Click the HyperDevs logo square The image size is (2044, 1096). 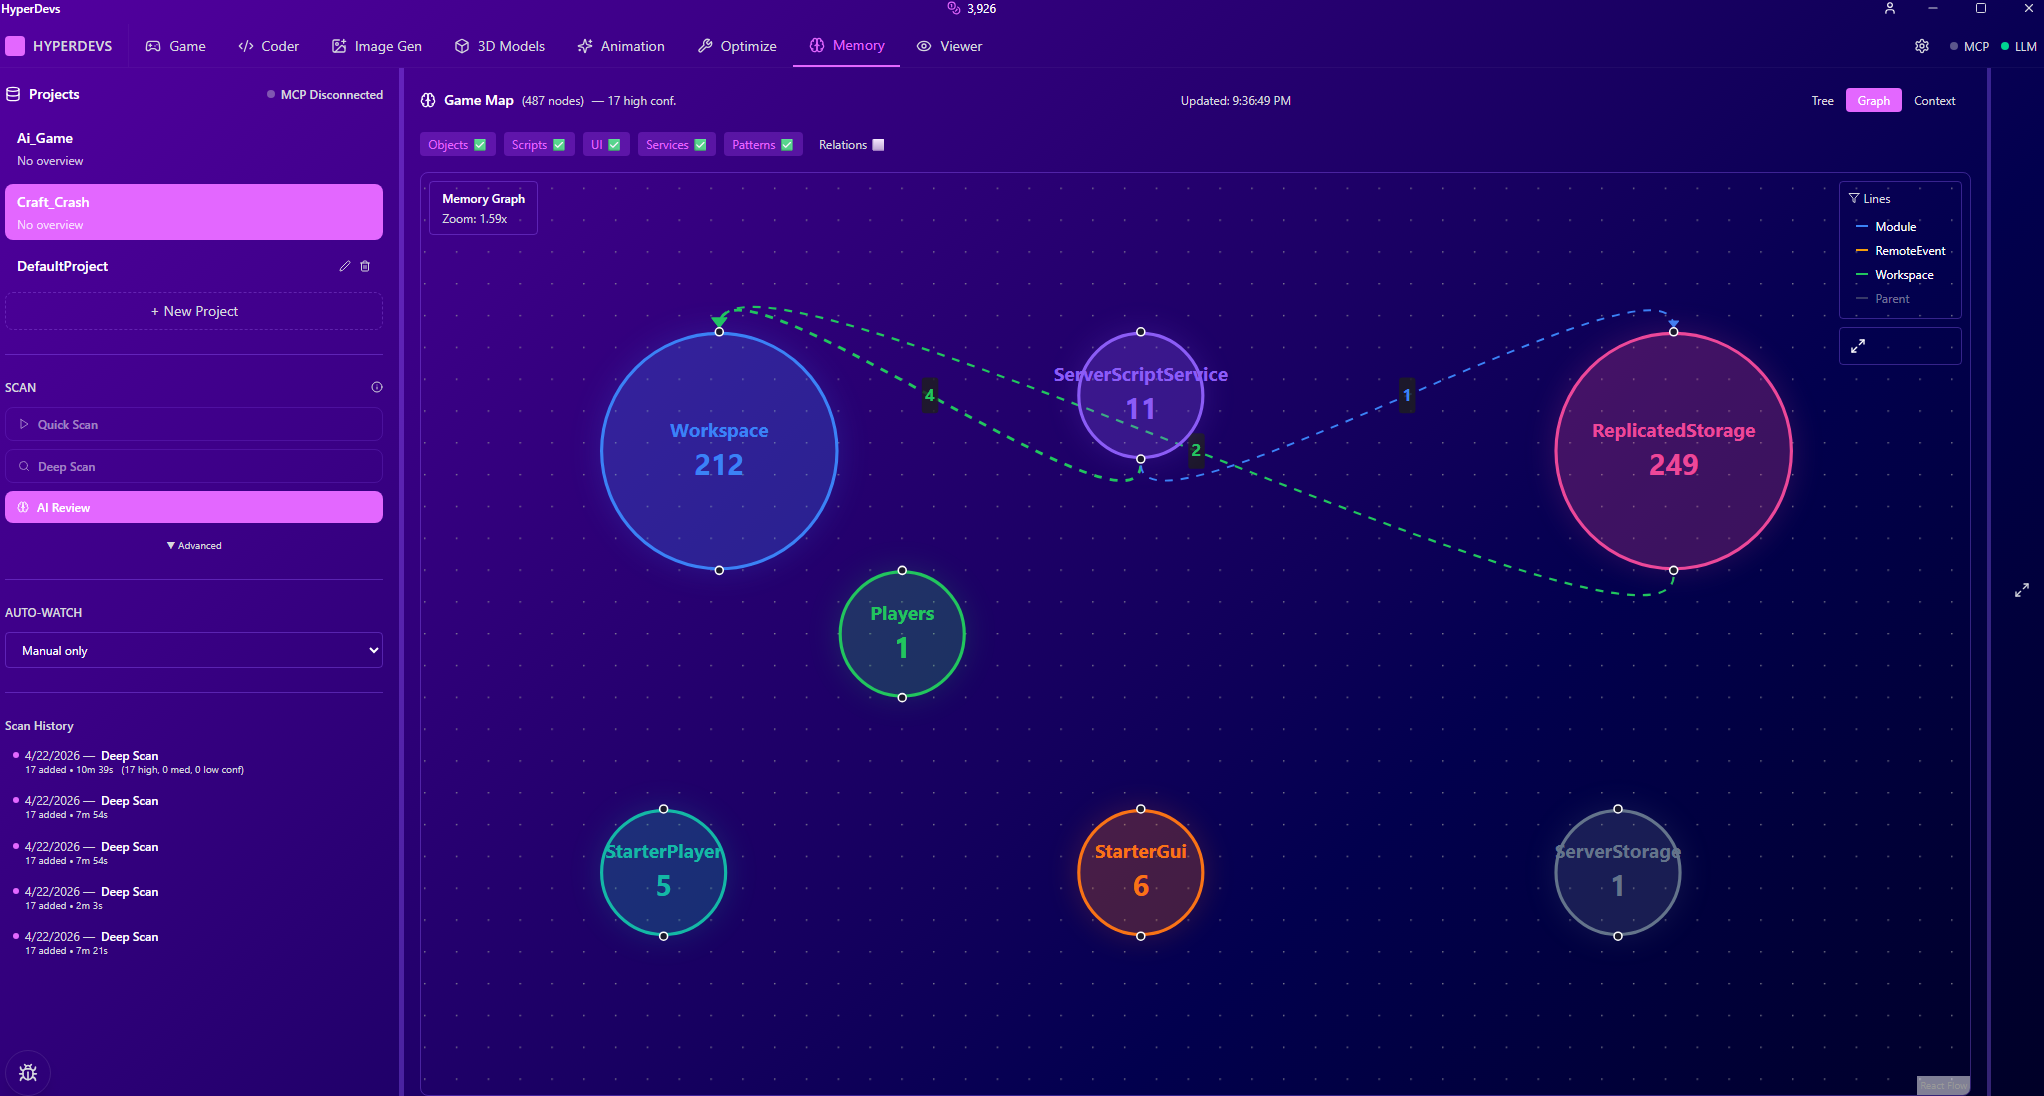[x=15, y=46]
